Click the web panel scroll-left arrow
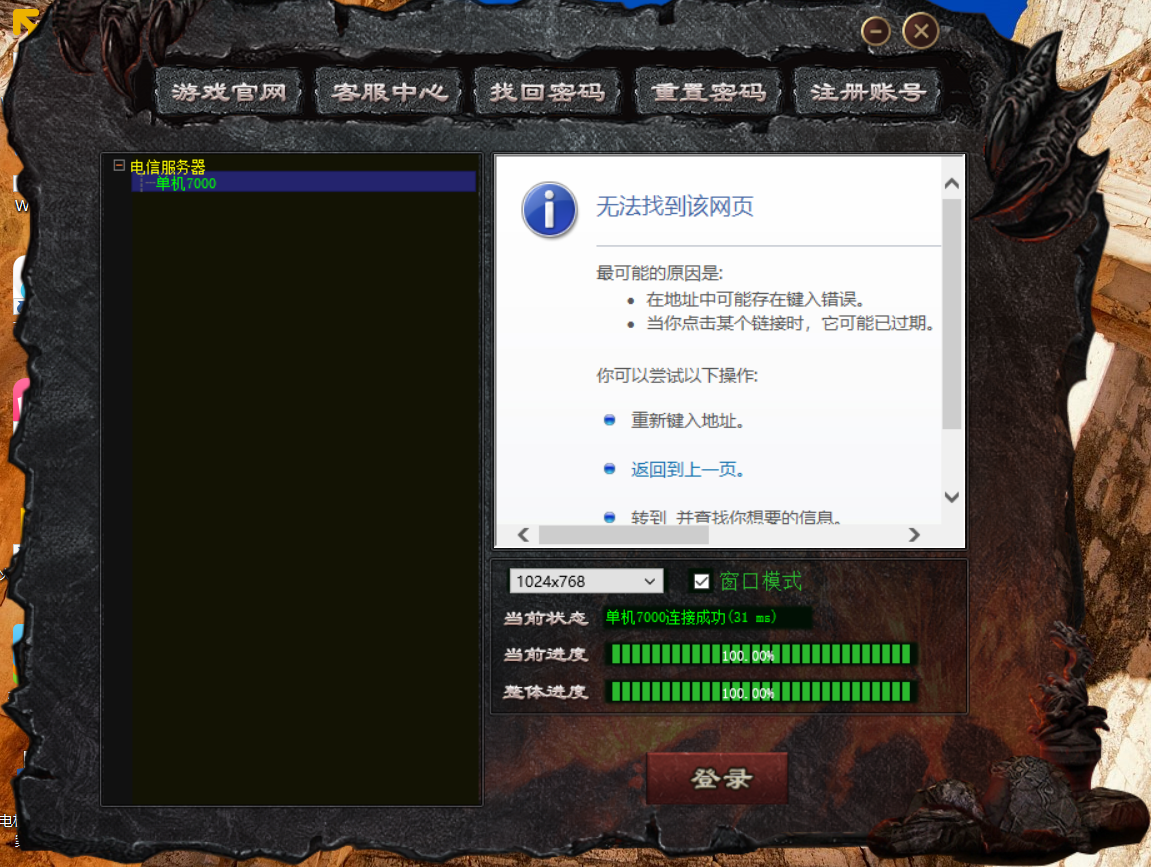This screenshot has width=1151, height=867. [523, 534]
